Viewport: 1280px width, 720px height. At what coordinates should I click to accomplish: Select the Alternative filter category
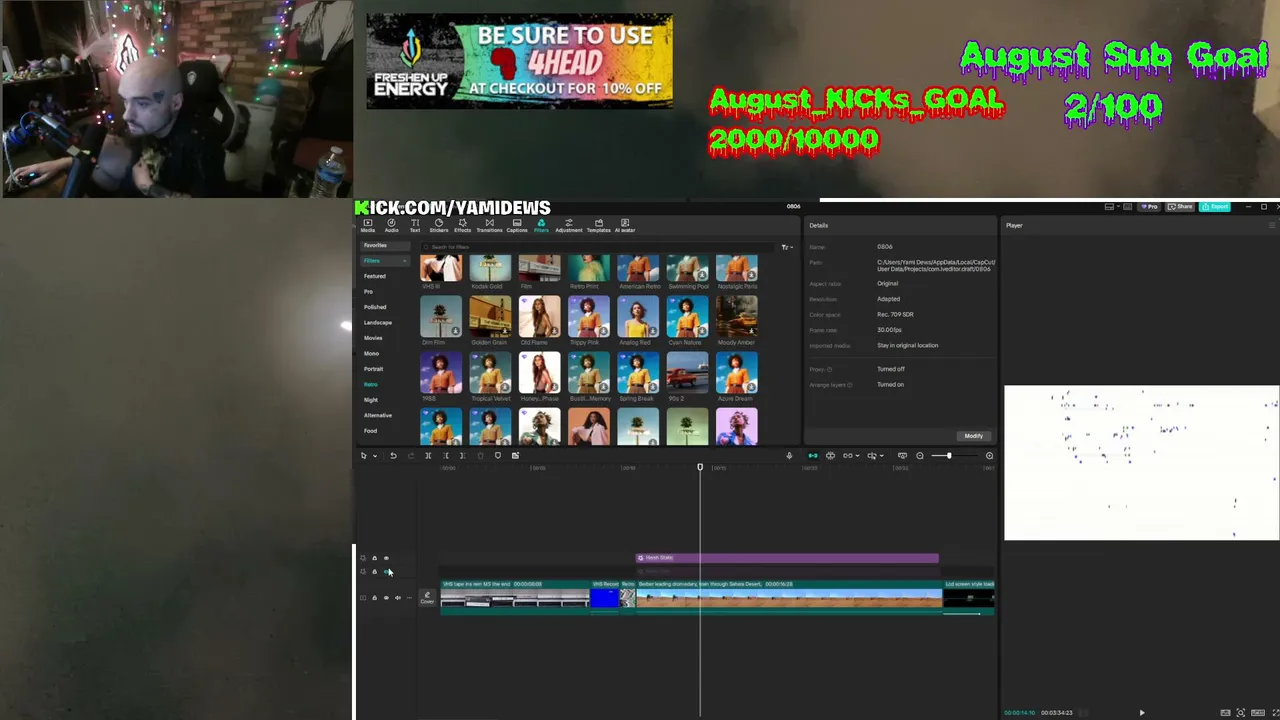click(377, 416)
